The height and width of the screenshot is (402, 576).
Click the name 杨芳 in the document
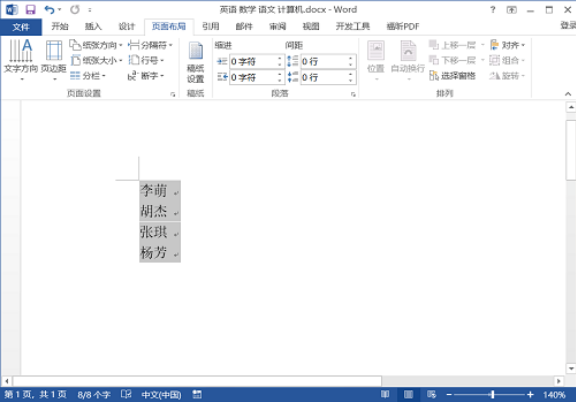pyautogui.click(x=154, y=252)
